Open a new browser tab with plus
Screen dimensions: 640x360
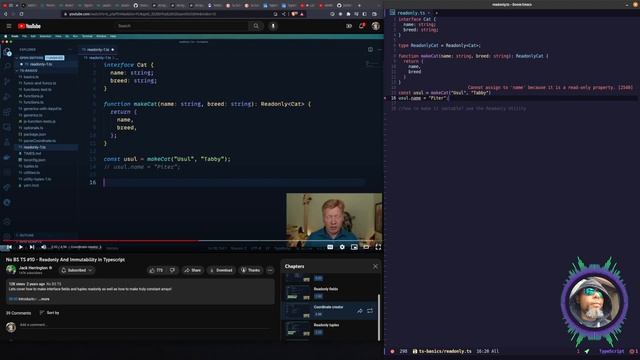tap(359, 5)
